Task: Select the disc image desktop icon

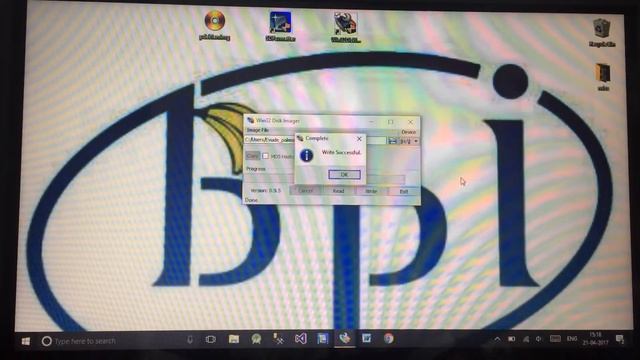Action: 215,24
